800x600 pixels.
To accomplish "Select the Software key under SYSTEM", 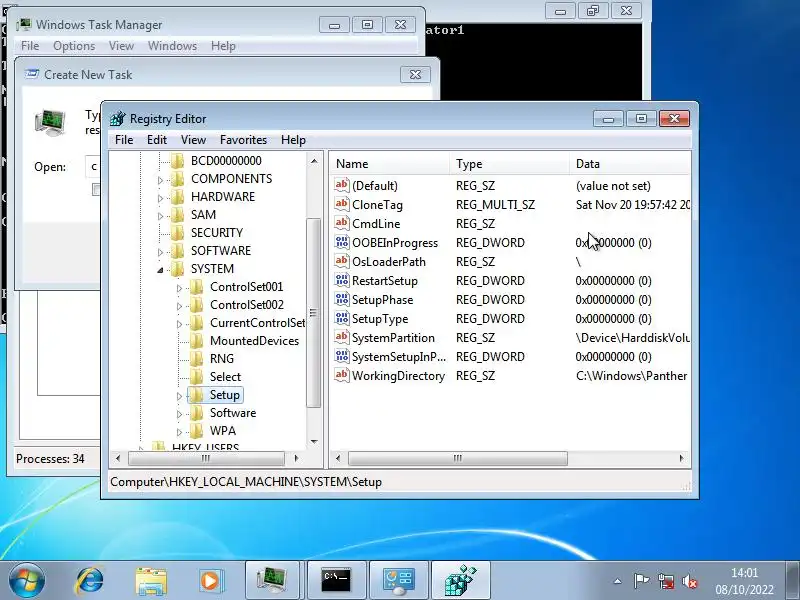I will 233,413.
